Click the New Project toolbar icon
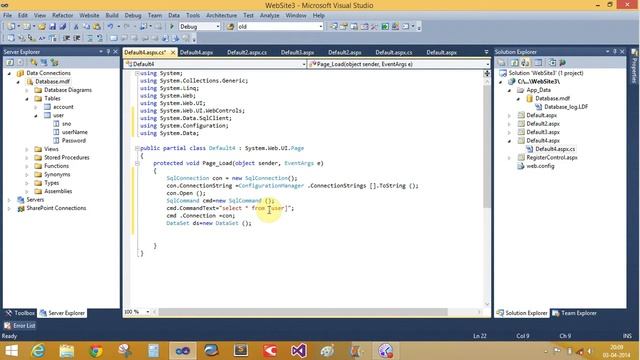The width and height of the screenshot is (640, 360). (11, 27)
